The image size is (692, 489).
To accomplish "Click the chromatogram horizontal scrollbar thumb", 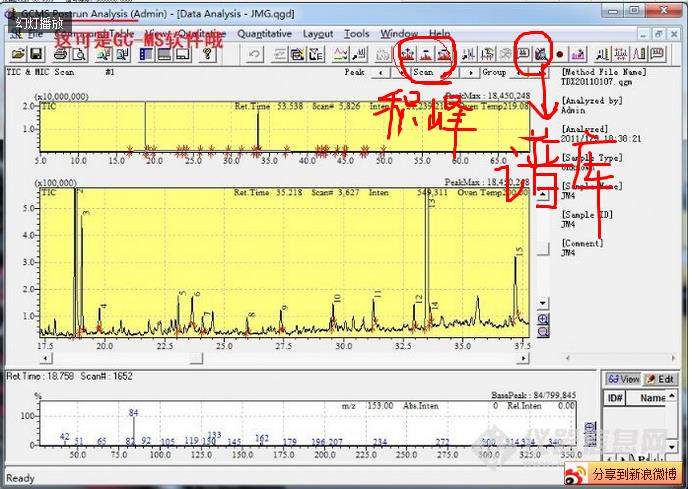I will [197, 358].
